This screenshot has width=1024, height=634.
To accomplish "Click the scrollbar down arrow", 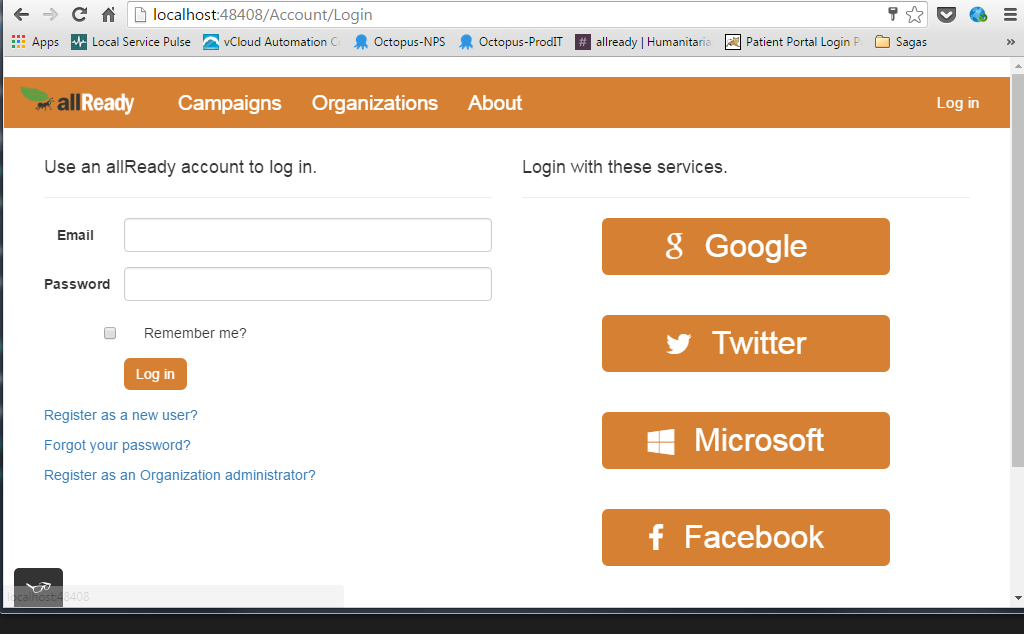I will [1017, 598].
